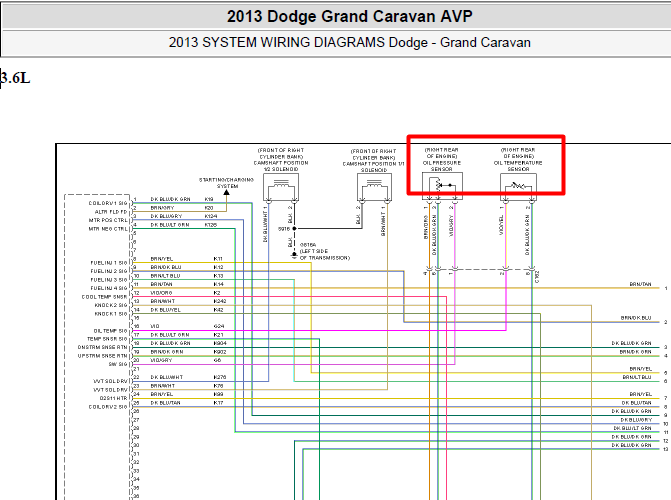The width and height of the screenshot is (671, 500).
Task: Click the 'COILDRV2 SIG' pin label
Action: [x=108, y=407]
